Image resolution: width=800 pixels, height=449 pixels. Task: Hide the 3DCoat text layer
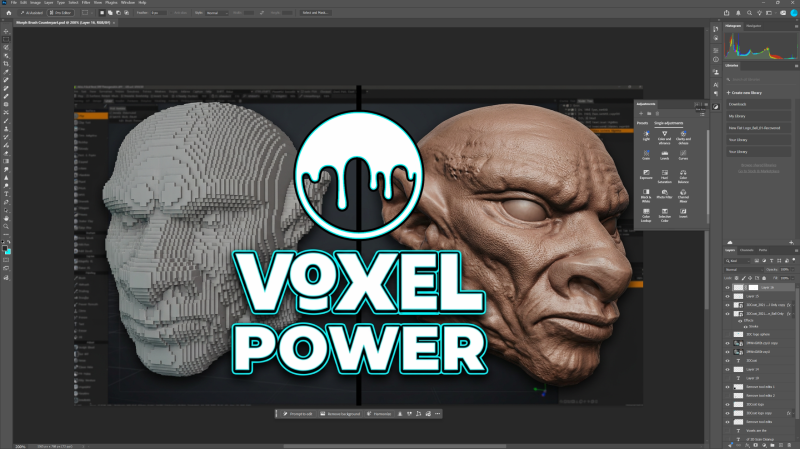(x=728, y=360)
